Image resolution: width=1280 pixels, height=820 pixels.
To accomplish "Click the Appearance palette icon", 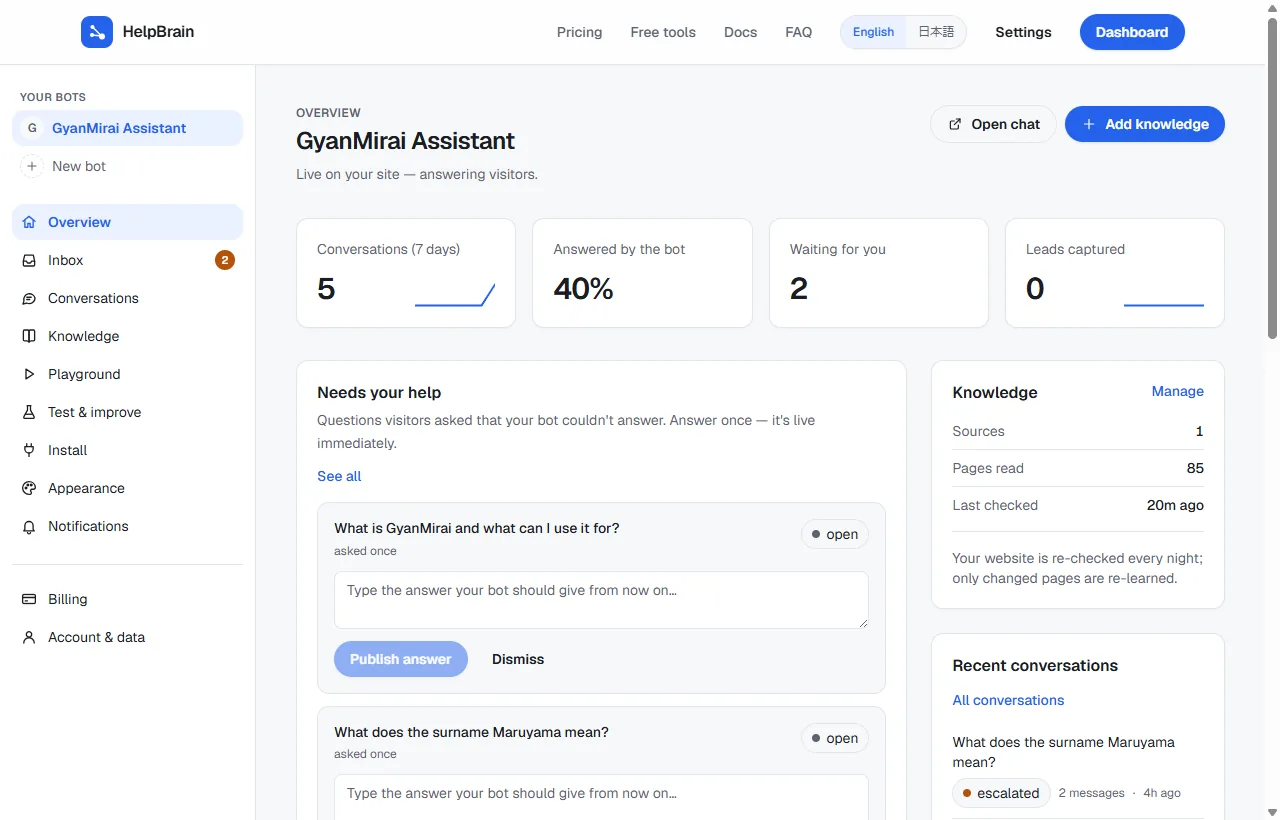I will pyautogui.click(x=29, y=488).
